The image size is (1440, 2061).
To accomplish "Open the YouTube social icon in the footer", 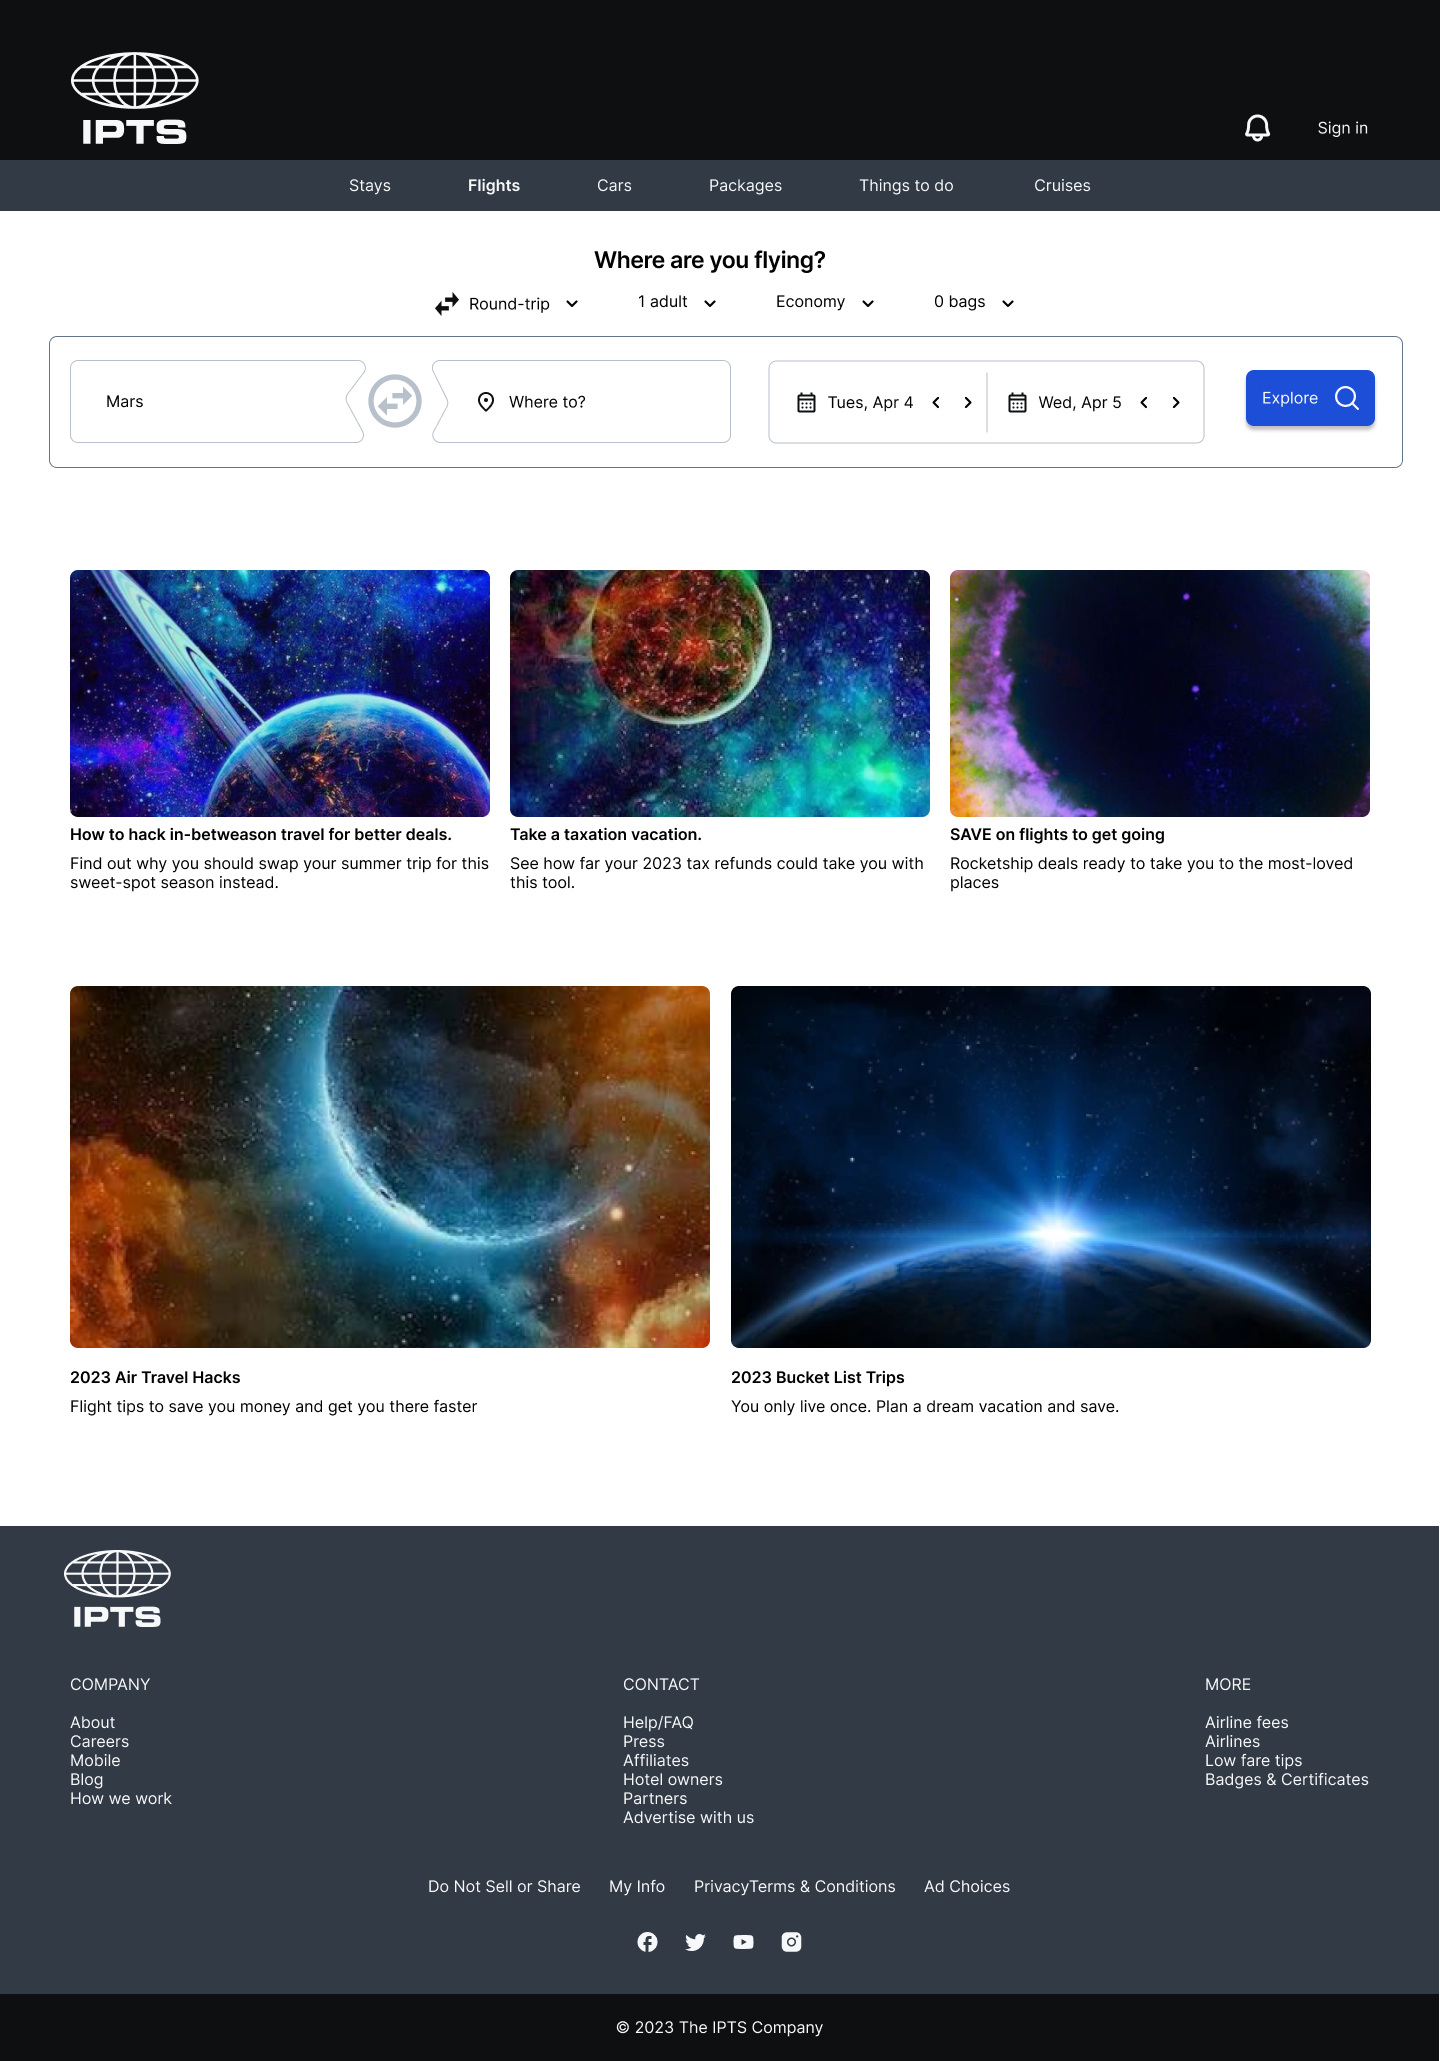I will tap(744, 1942).
